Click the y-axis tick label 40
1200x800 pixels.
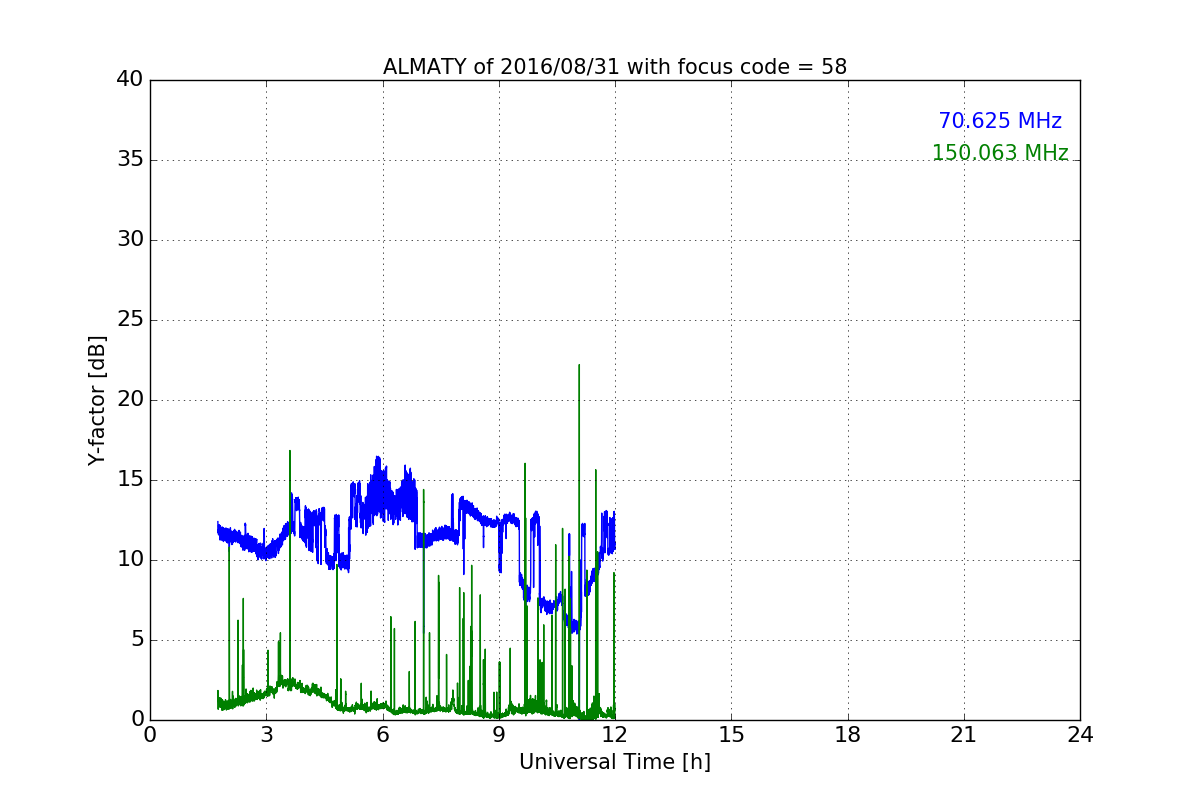pos(130,80)
